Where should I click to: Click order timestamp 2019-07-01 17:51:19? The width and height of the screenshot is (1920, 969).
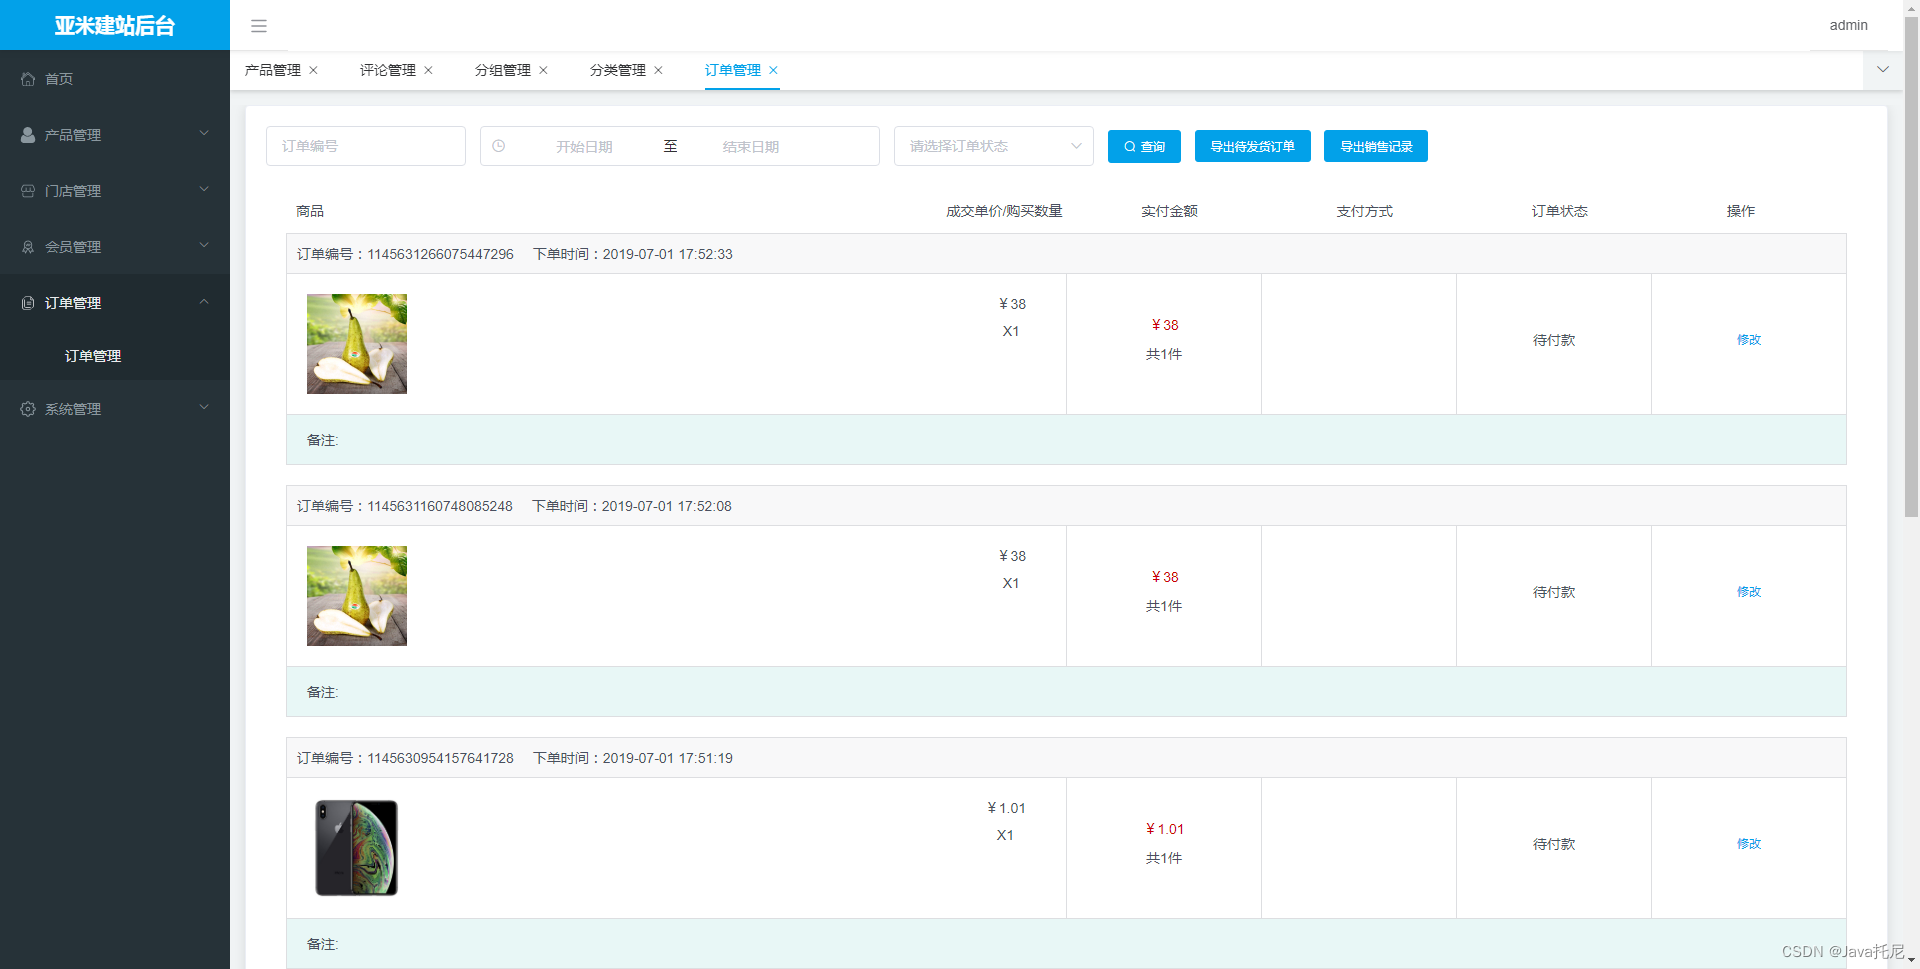[668, 758]
